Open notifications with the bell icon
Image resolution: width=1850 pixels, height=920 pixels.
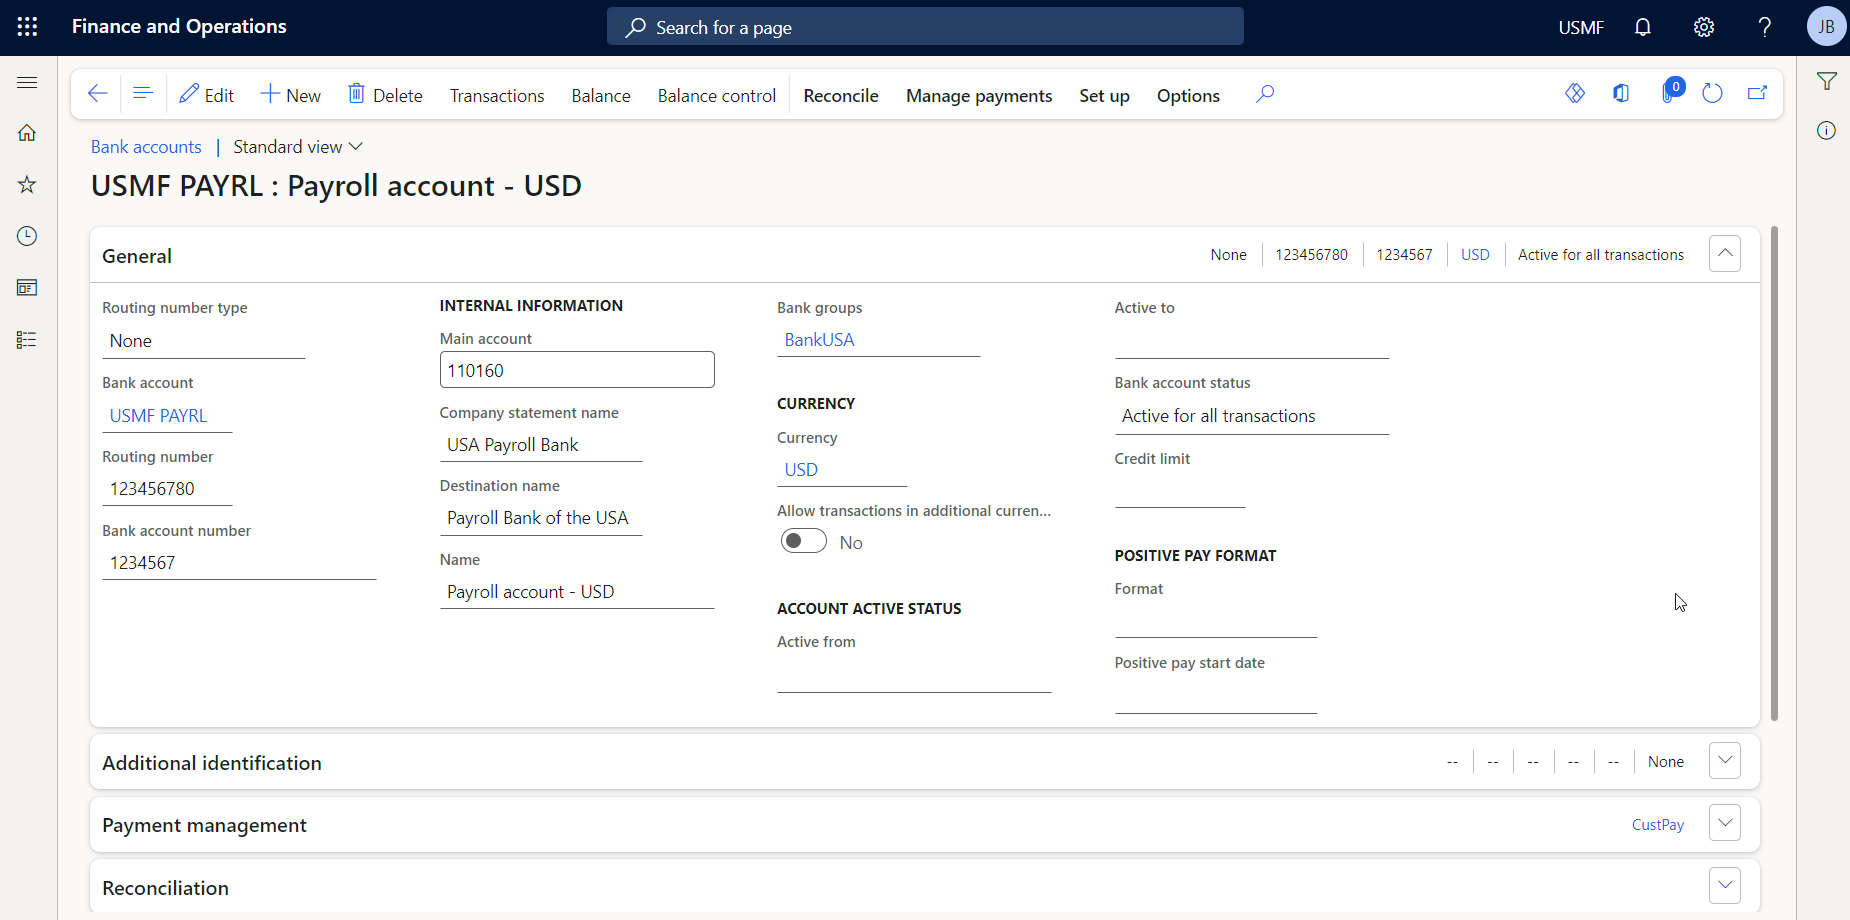1643,26
